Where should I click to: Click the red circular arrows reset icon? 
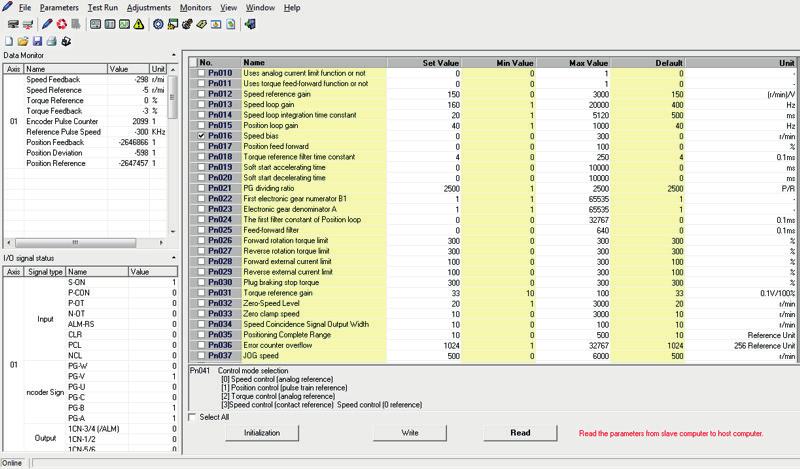click(62, 24)
